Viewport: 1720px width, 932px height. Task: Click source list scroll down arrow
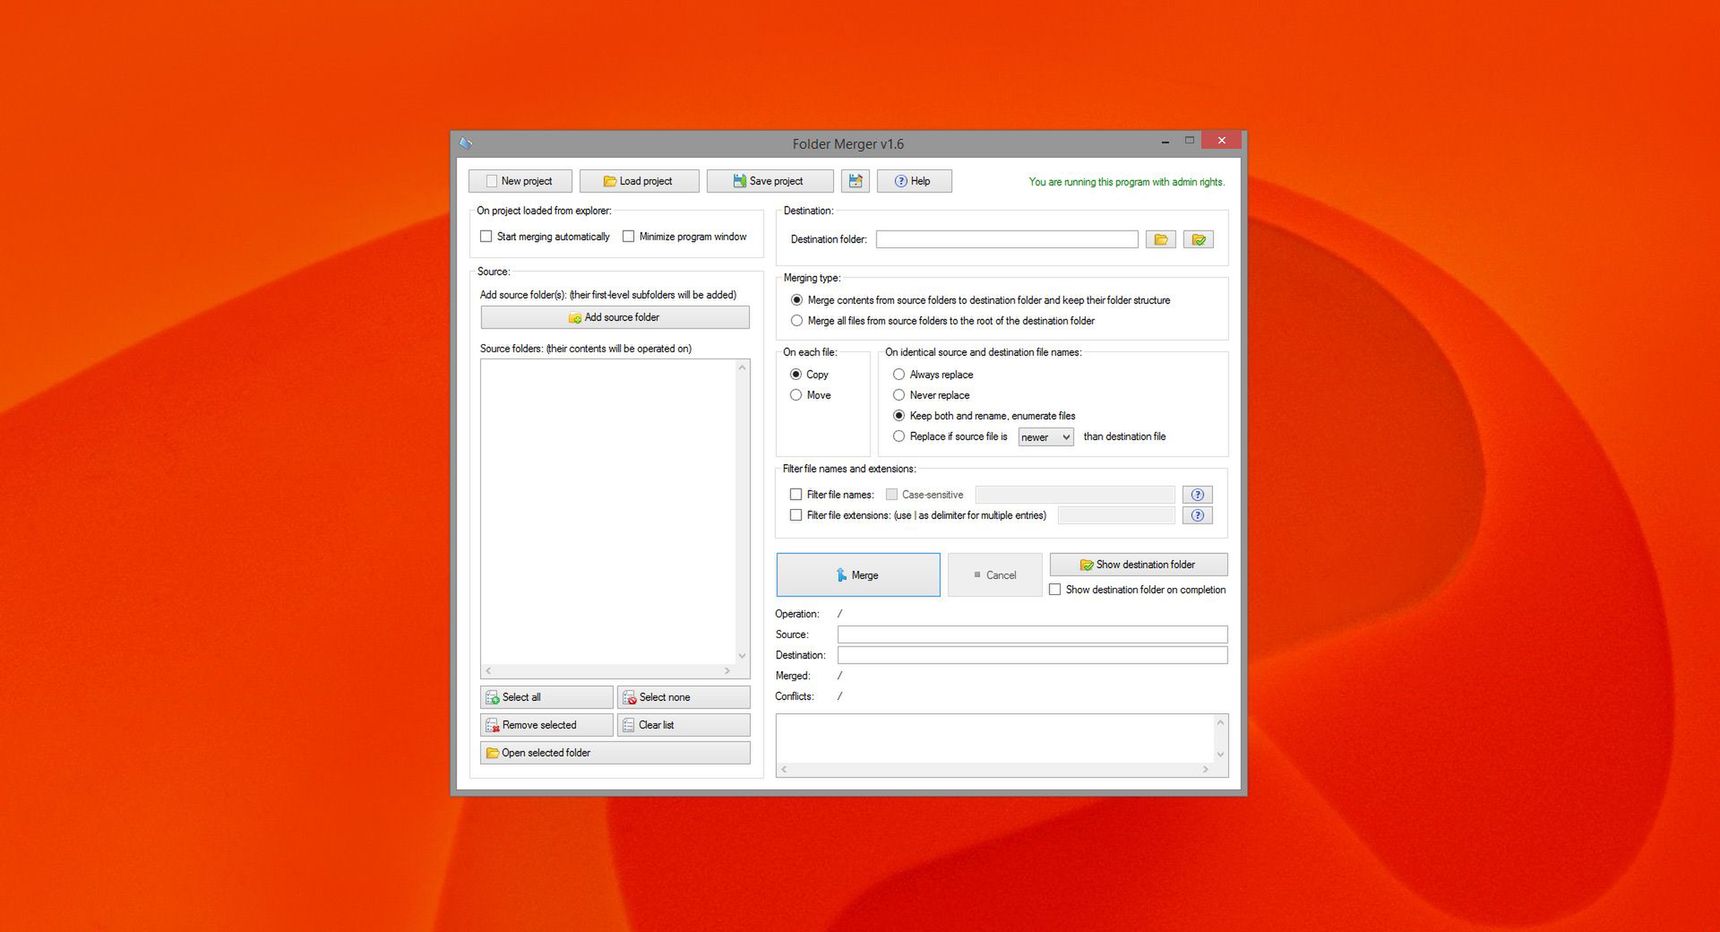click(742, 656)
